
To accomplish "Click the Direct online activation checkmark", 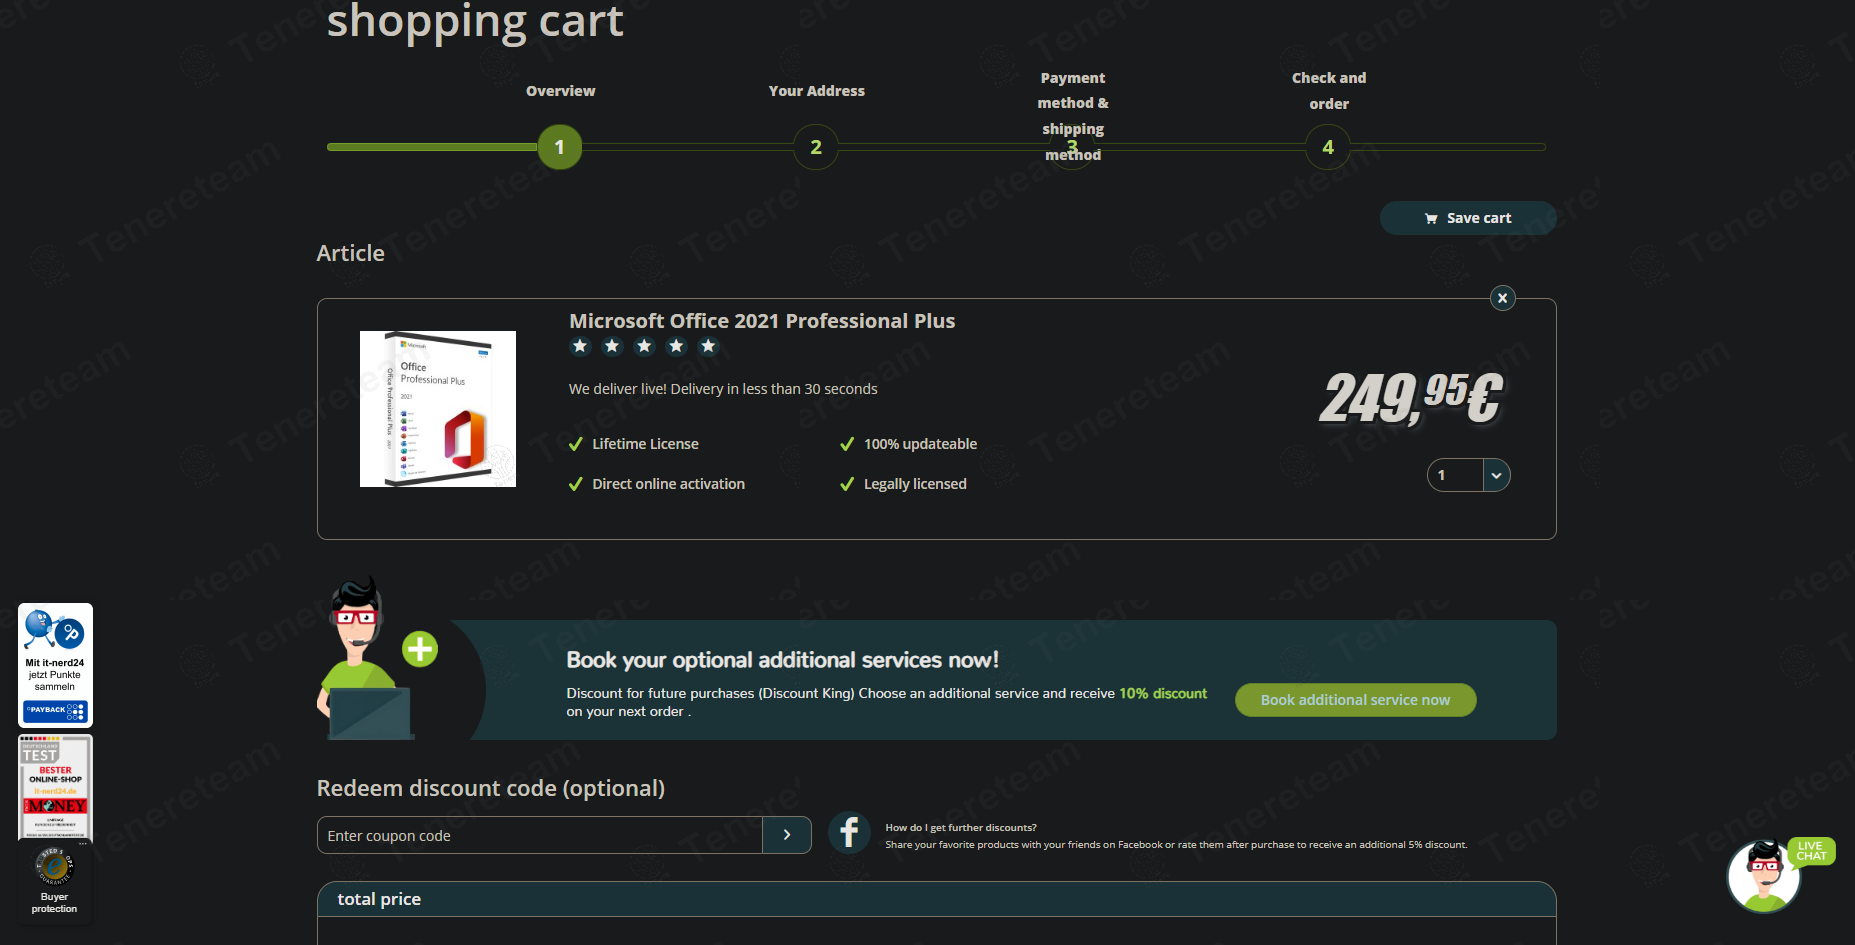I will 576,484.
